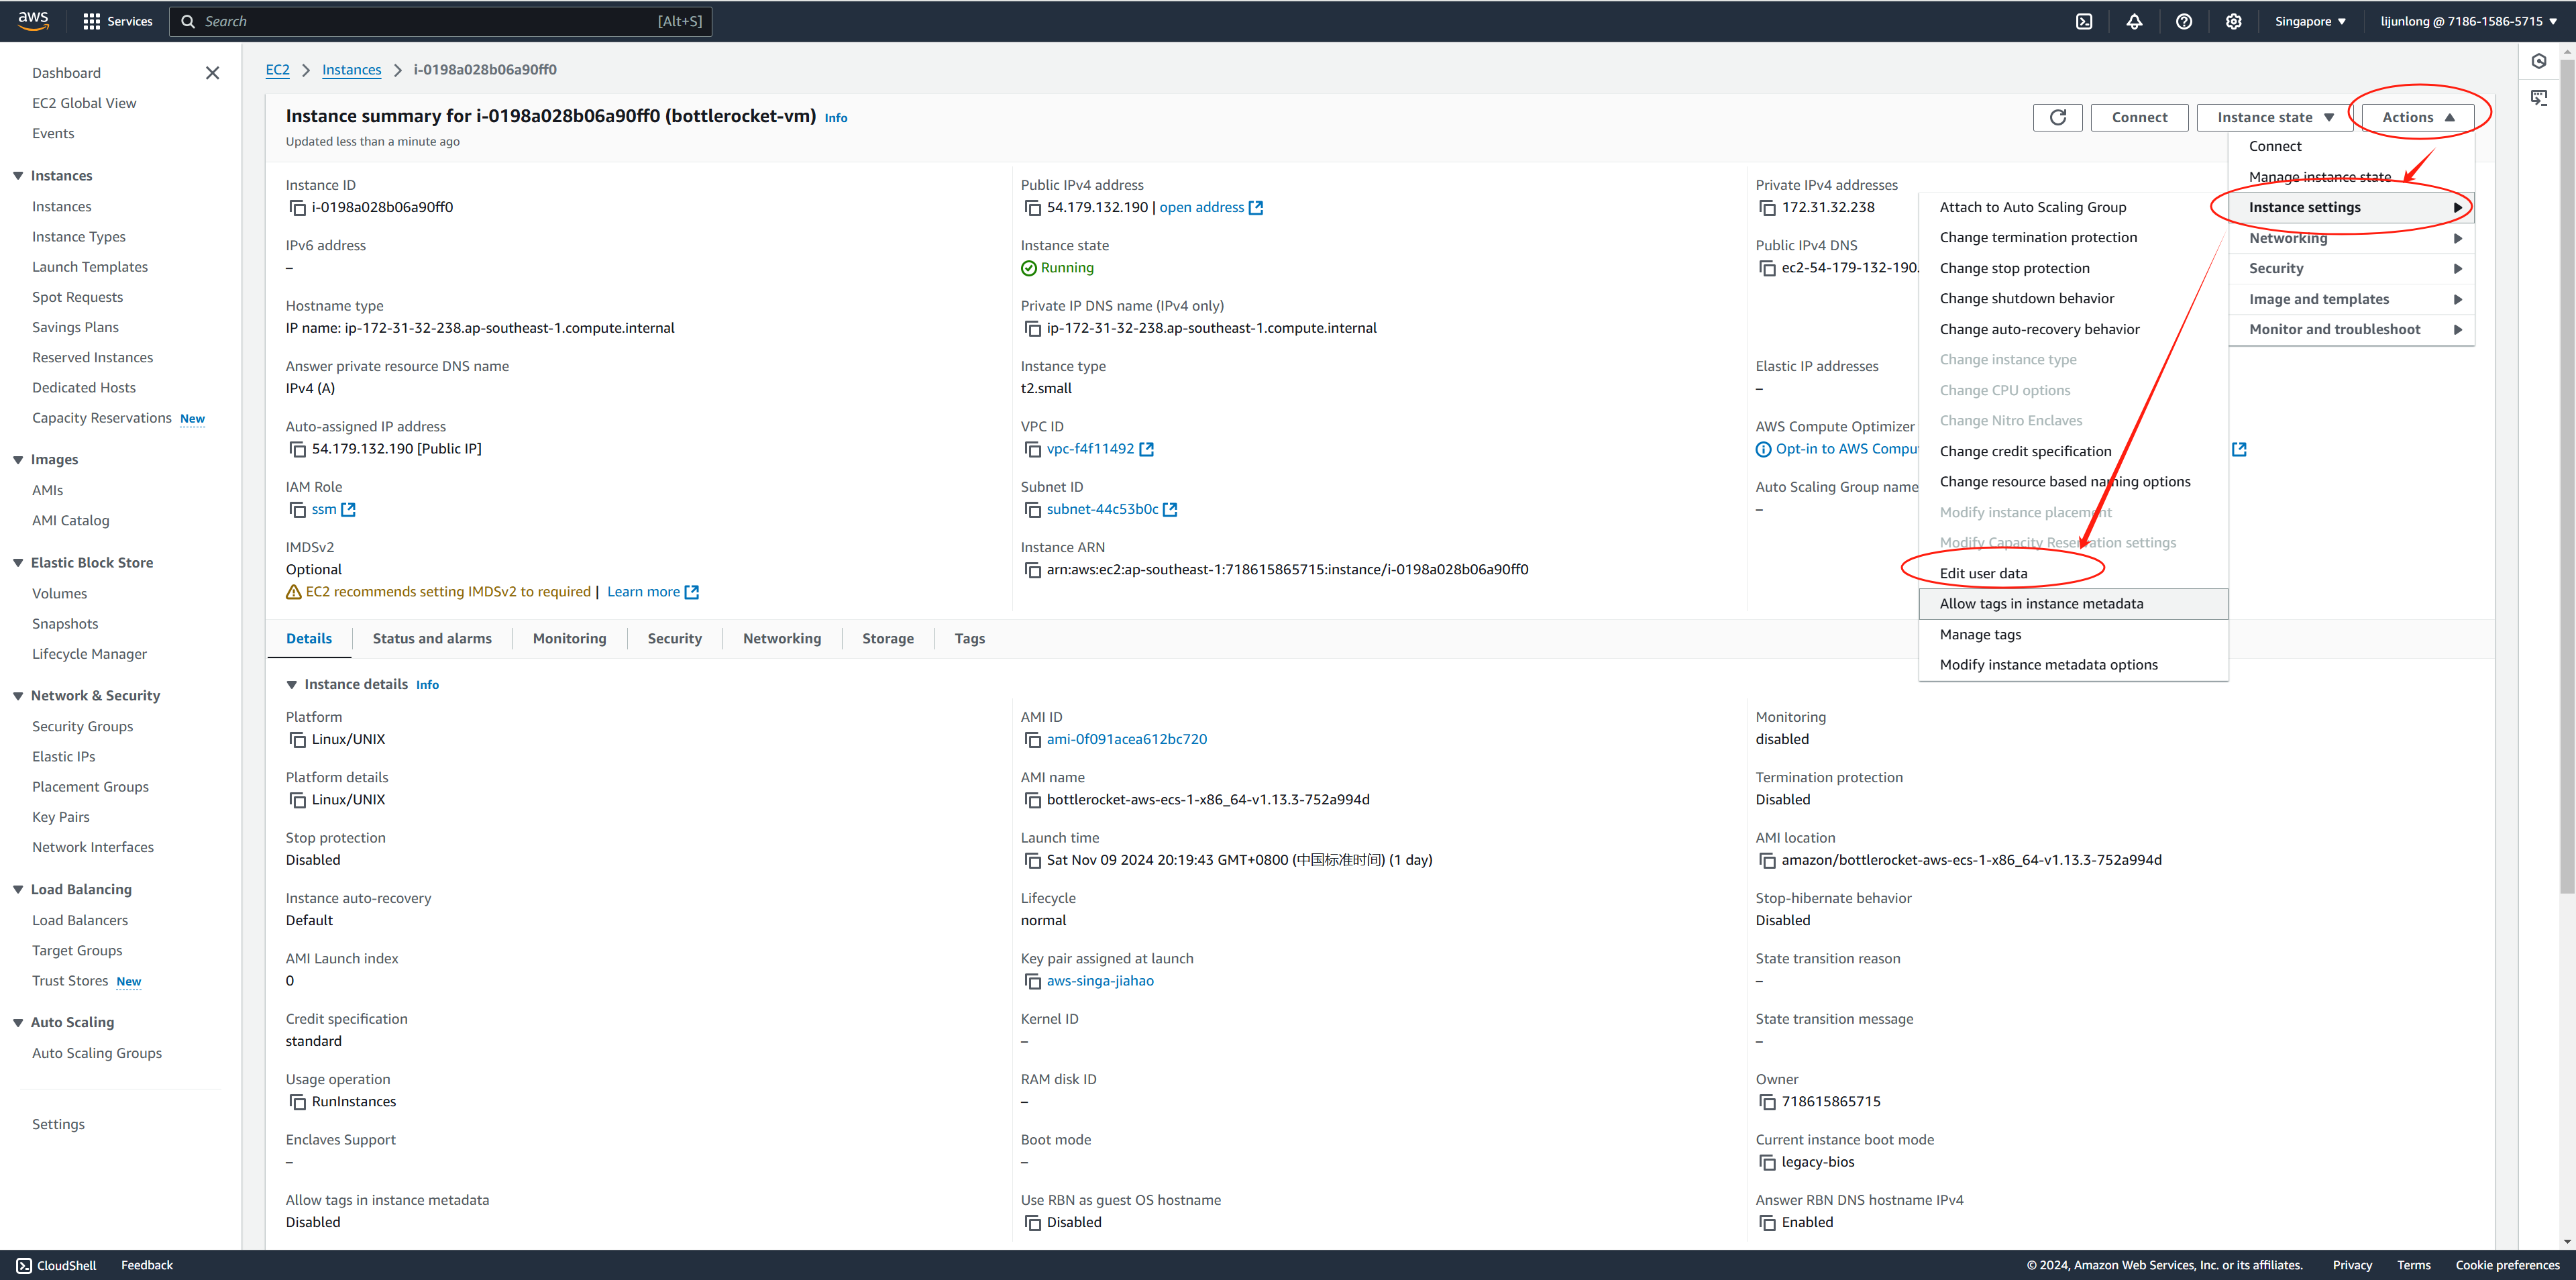
Task: Copy the Launch time value
Action: click(1032, 861)
